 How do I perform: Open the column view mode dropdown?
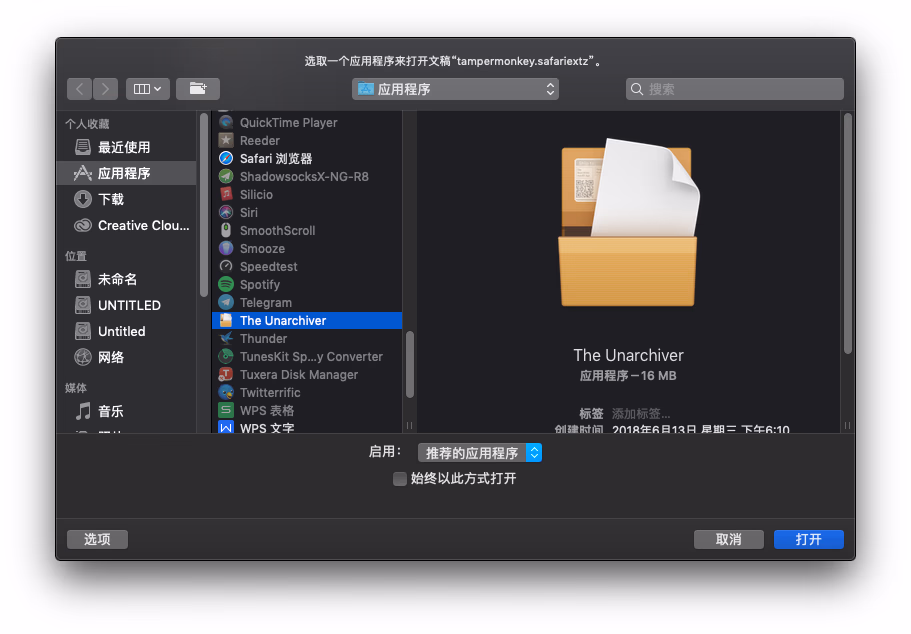(148, 89)
